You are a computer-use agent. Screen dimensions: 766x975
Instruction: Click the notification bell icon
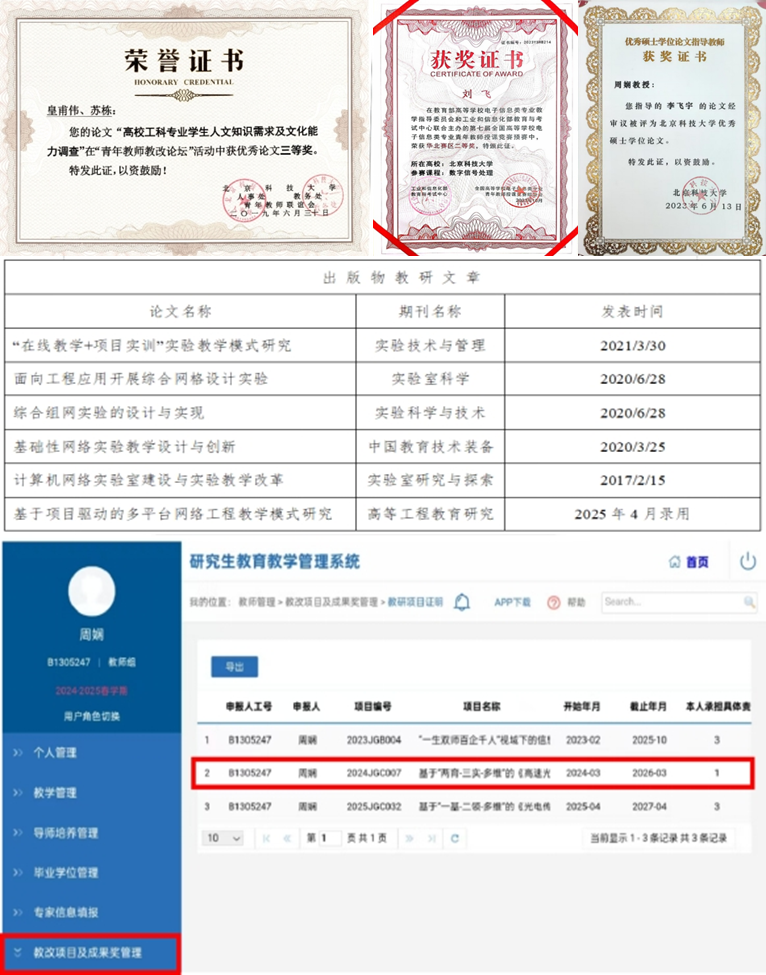click(462, 602)
